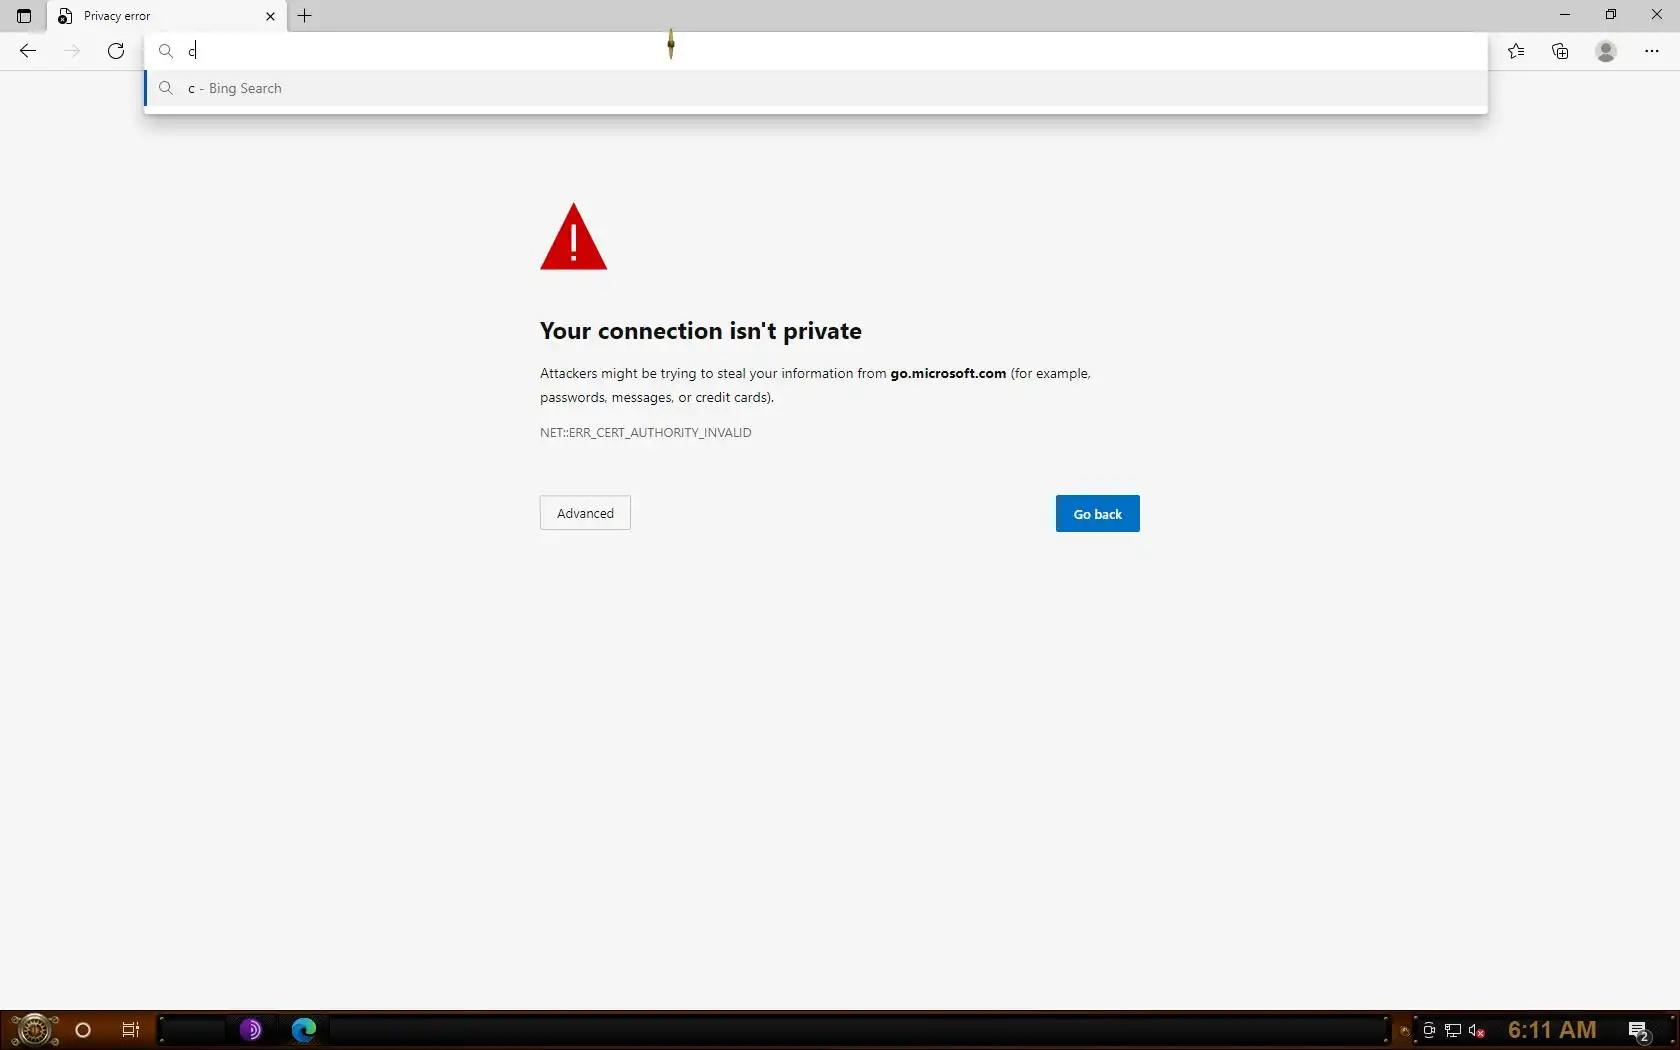Open Cortana circle icon on taskbar
1680x1050 pixels.
click(x=83, y=1030)
